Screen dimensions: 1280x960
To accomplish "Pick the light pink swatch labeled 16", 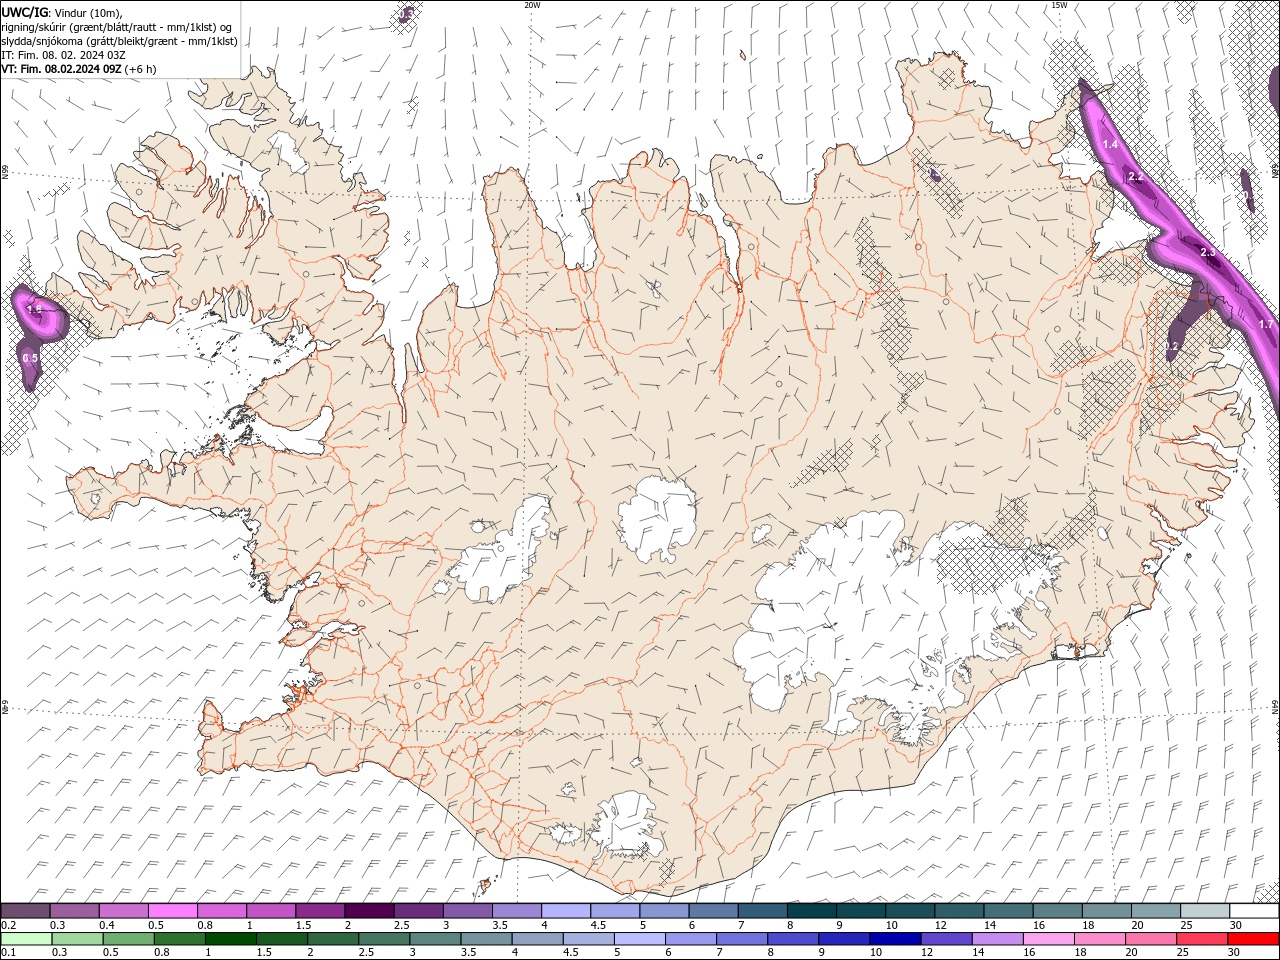I will click(1047, 939).
